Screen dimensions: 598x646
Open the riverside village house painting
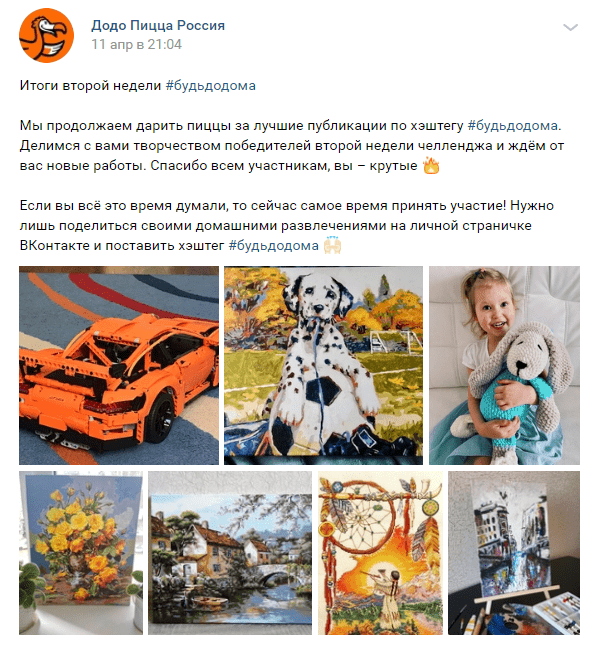tap(230, 553)
